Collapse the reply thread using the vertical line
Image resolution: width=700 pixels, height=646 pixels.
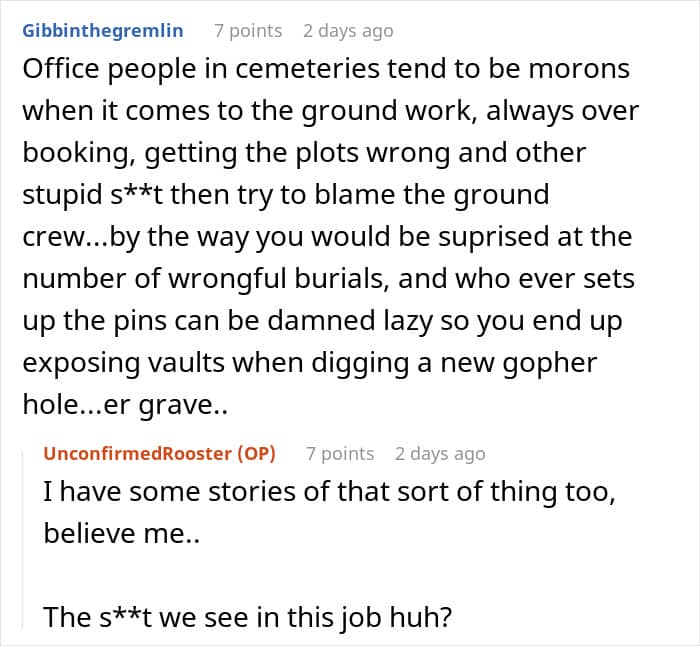pyautogui.click(x=23, y=539)
